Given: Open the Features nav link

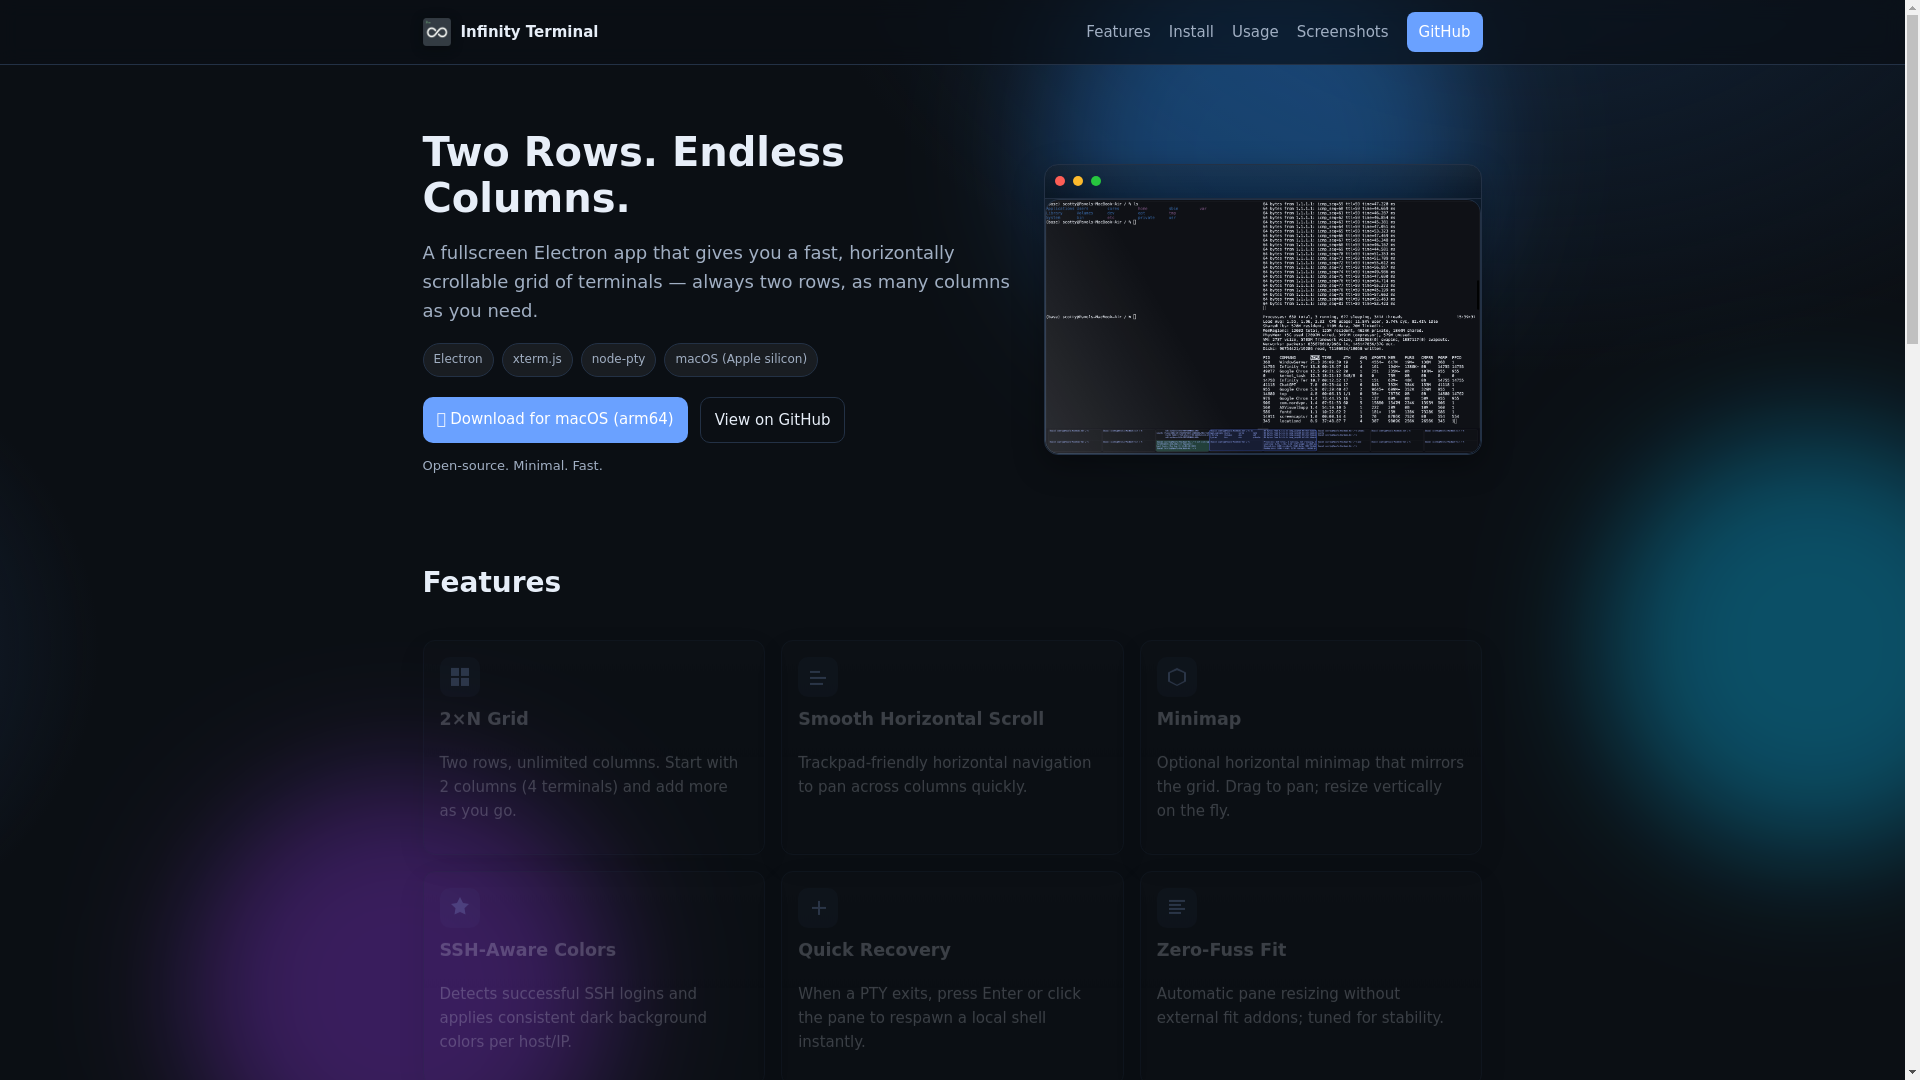Looking at the screenshot, I should [1118, 32].
